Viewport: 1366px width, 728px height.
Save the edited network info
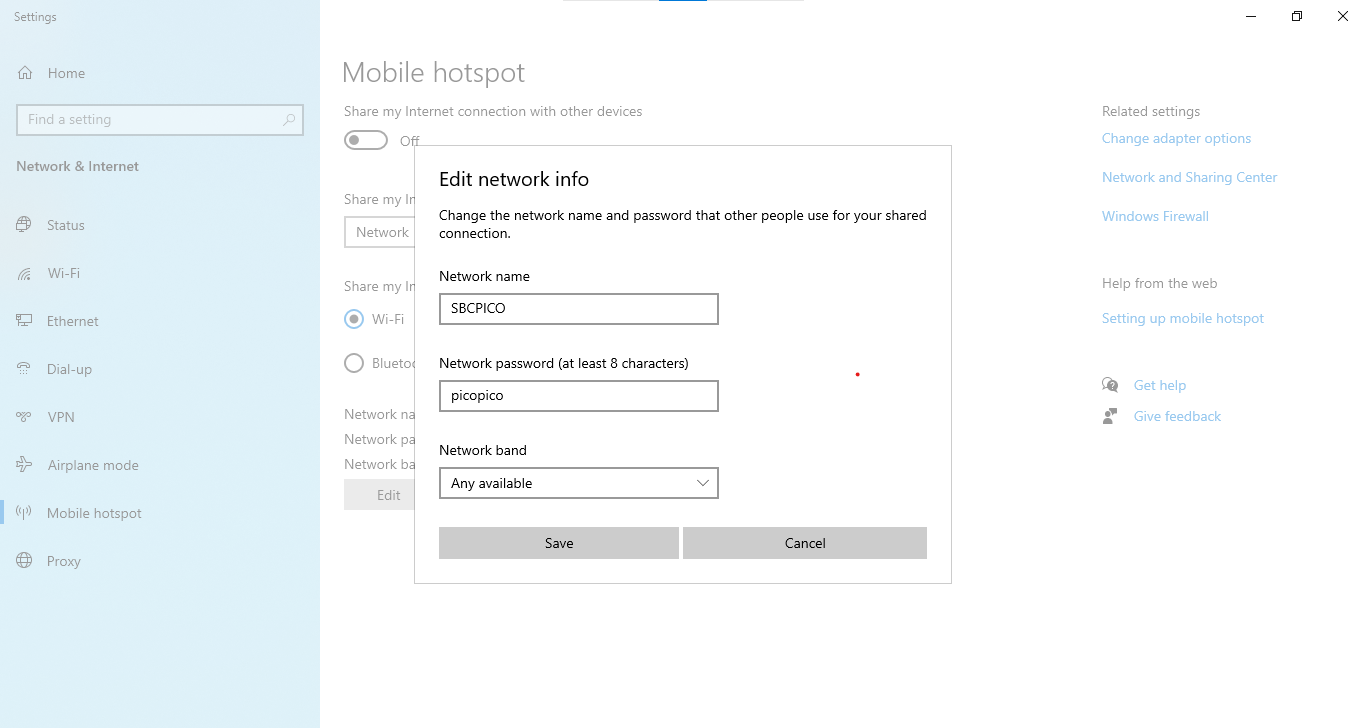tap(558, 543)
